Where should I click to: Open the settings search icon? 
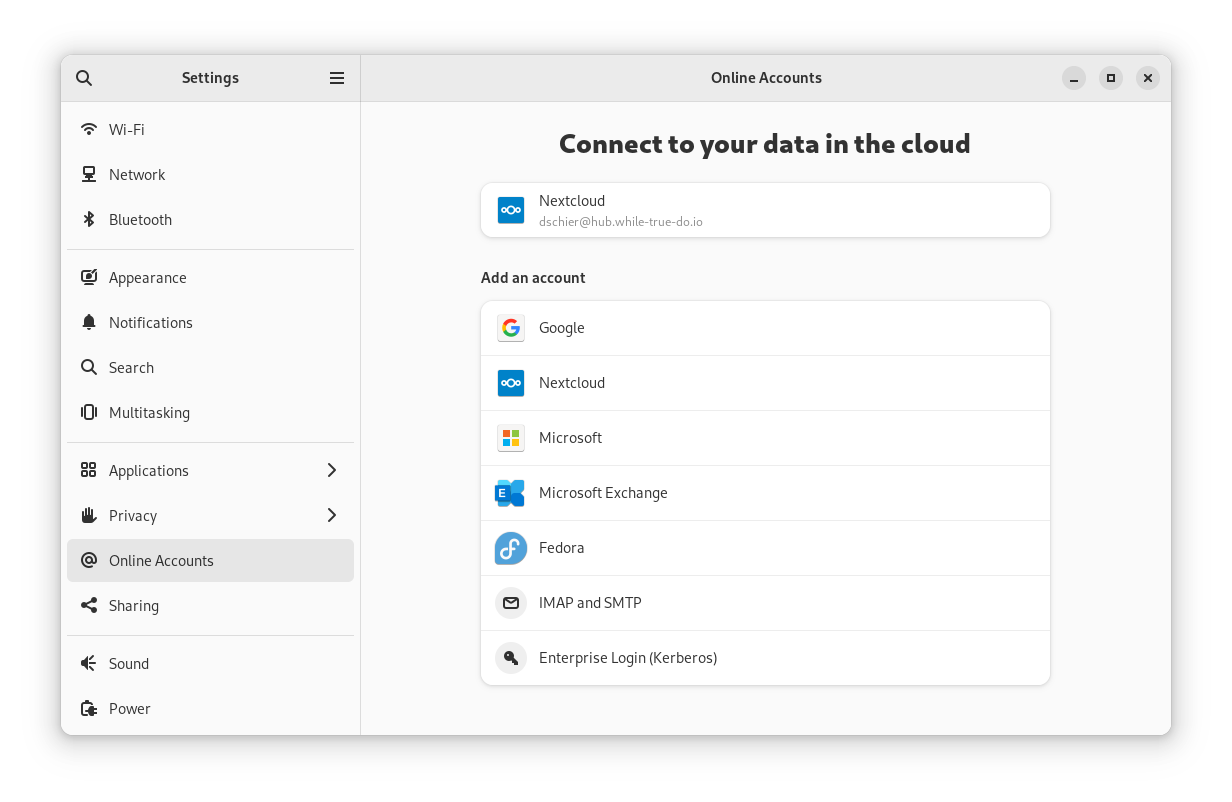click(84, 78)
